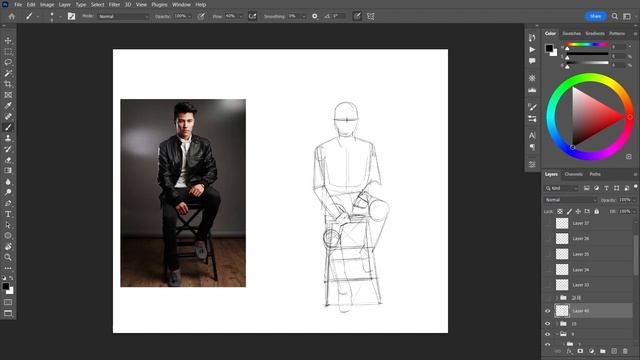Viewport: 640px width, 360px height.
Task: Select the Pen tool
Action: pos(8,203)
